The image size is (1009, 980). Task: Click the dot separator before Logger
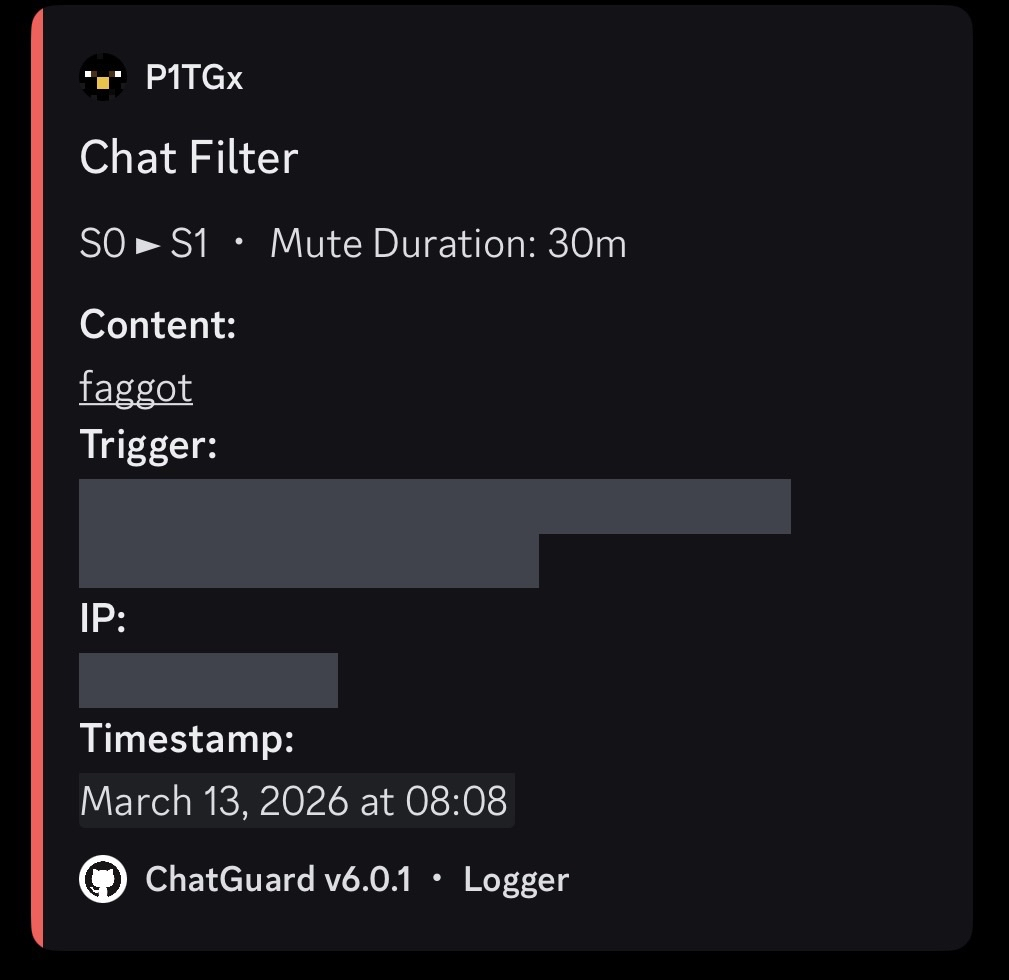point(437,878)
